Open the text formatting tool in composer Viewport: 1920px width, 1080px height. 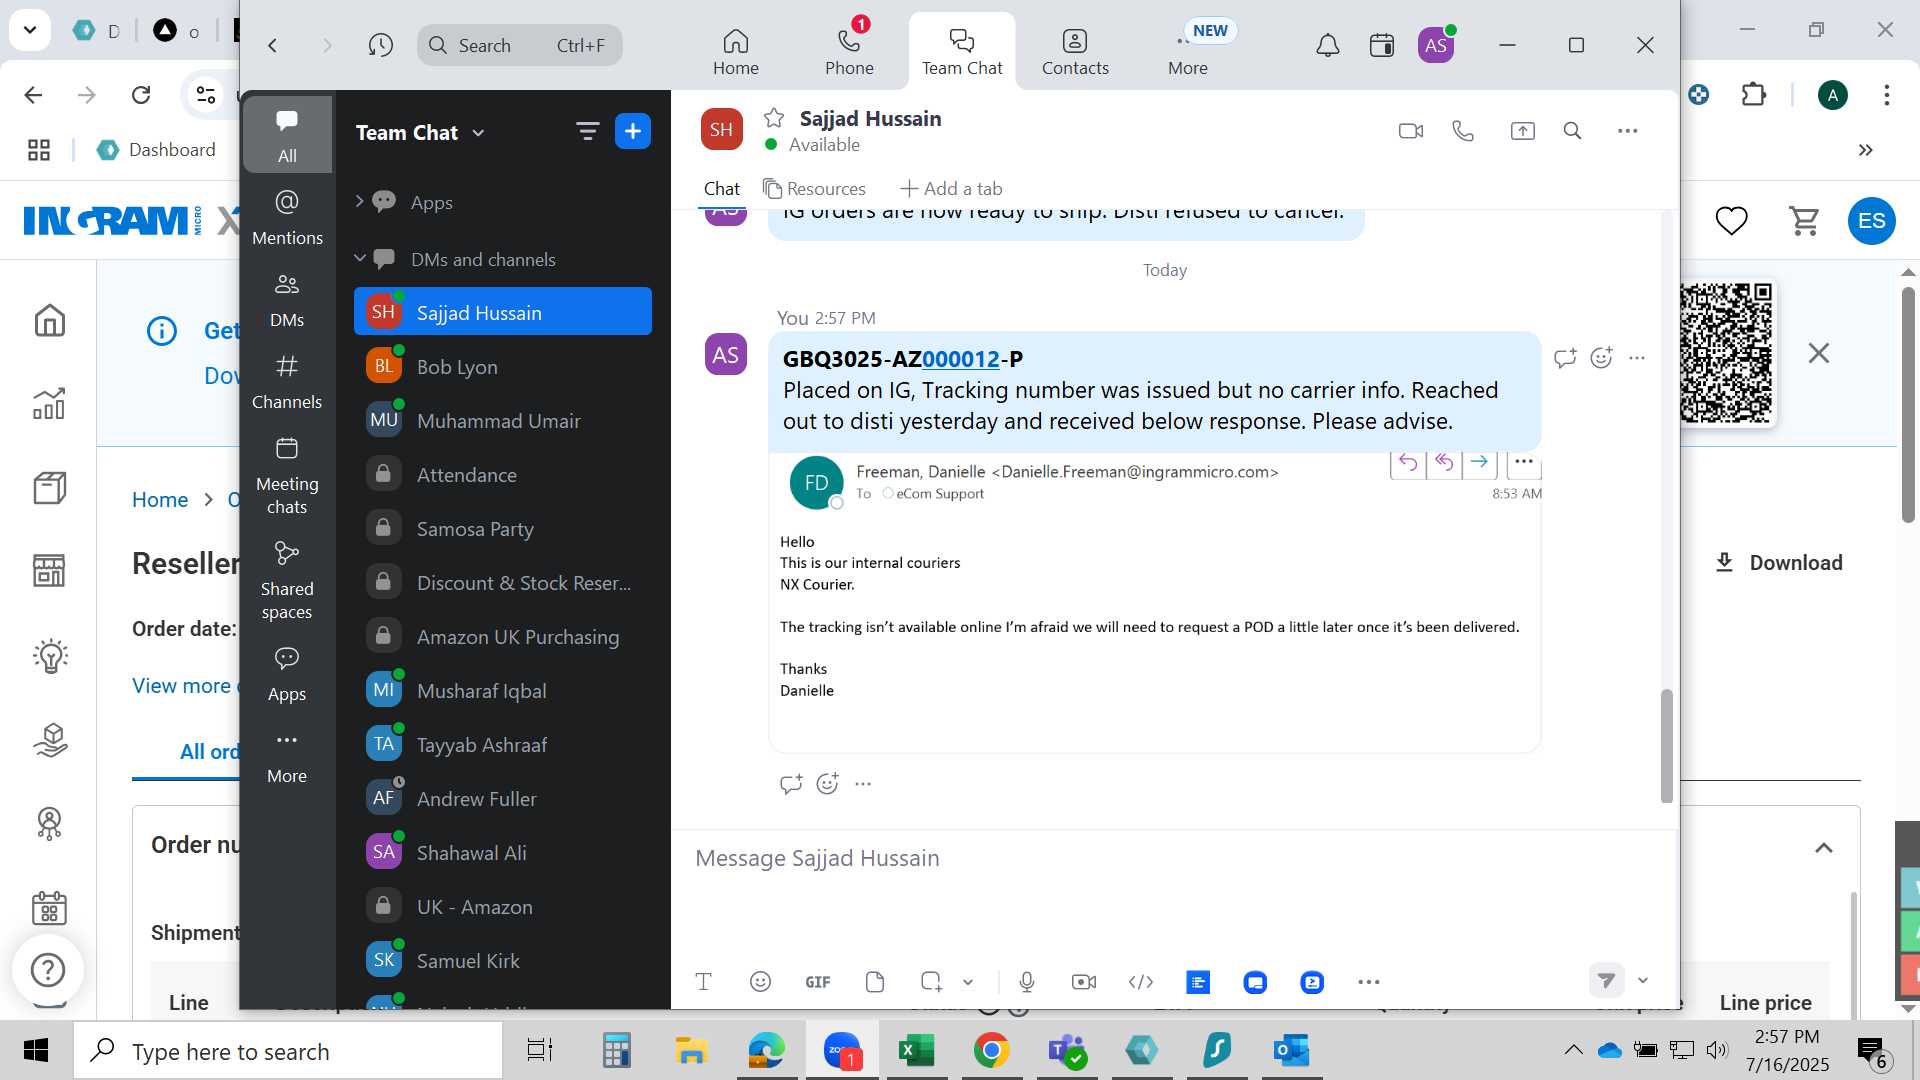pyautogui.click(x=703, y=982)
